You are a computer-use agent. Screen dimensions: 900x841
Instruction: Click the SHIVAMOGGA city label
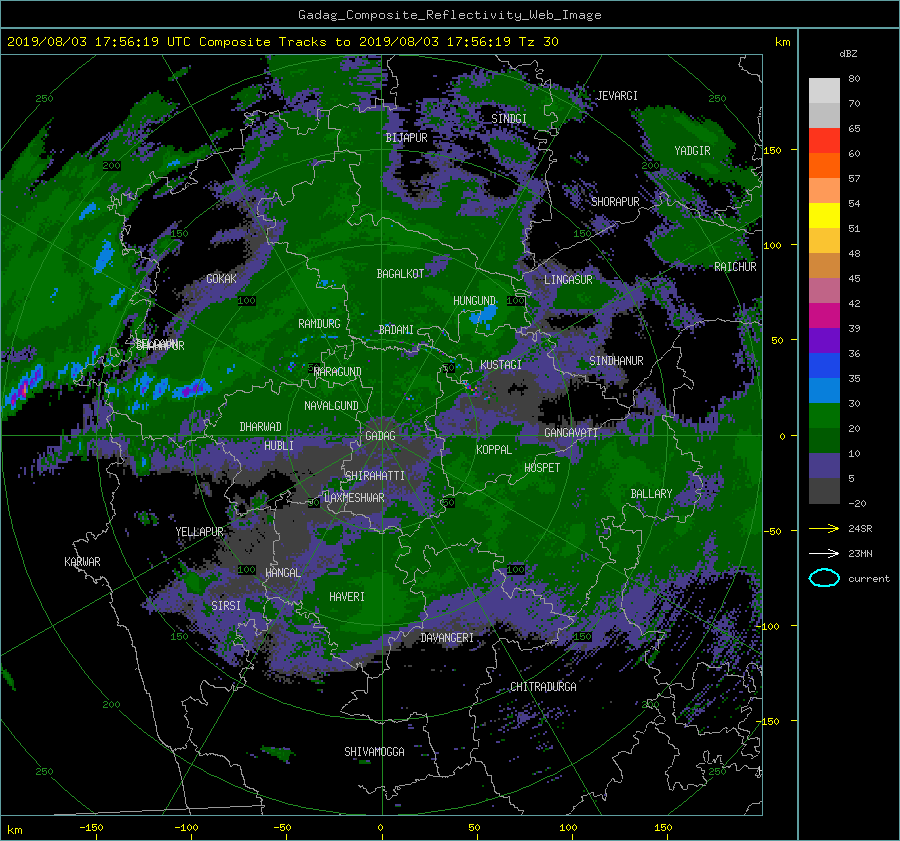tap(374, 752)
